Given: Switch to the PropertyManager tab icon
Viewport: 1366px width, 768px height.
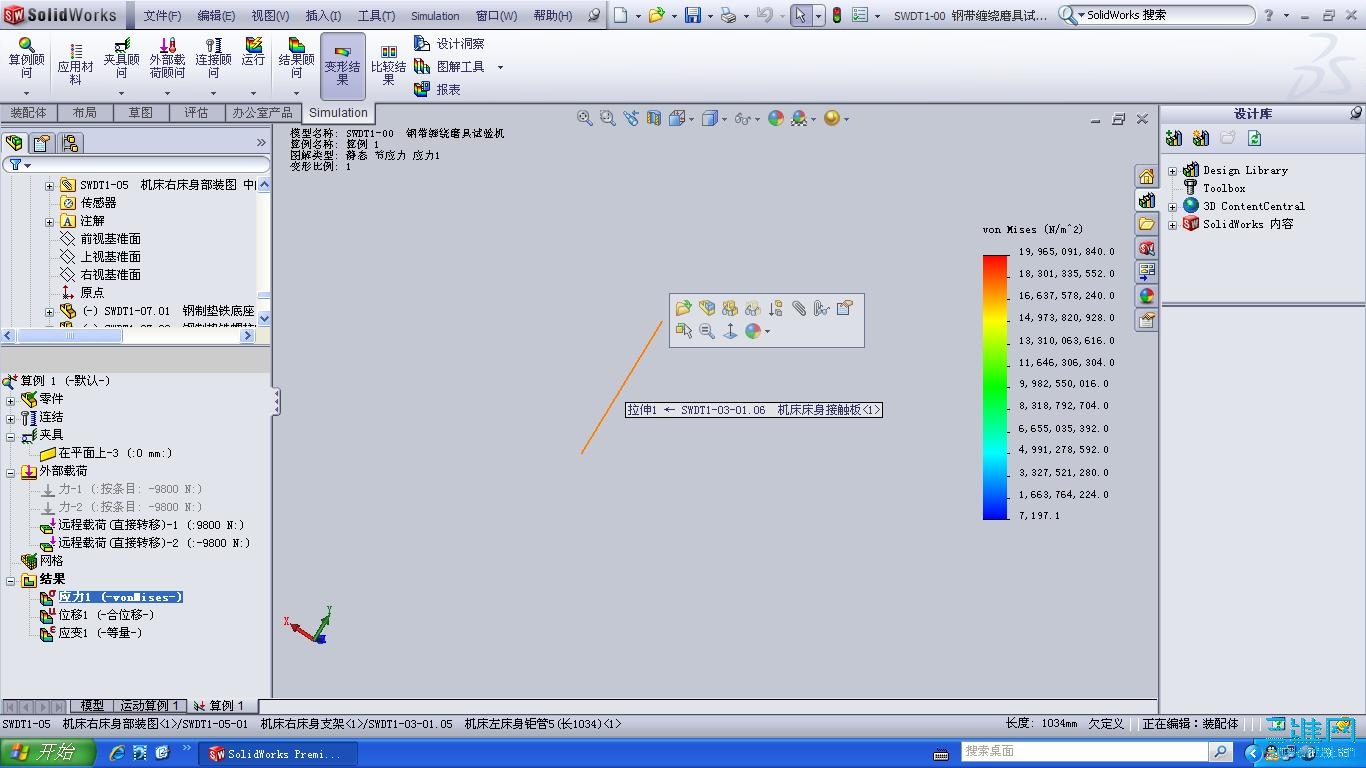Looking at the screenshot, I should 42,143.
